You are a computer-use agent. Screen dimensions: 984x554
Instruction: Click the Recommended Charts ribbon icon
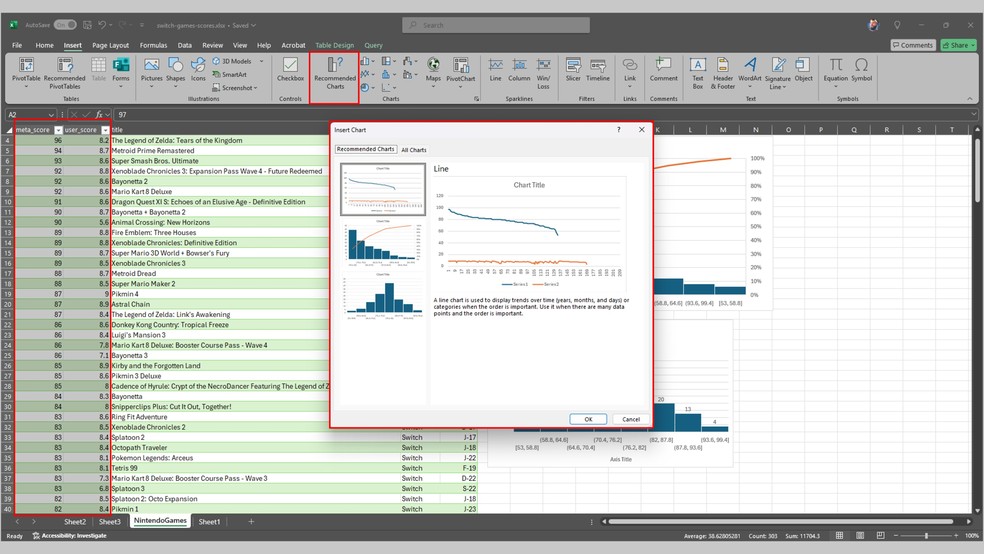(x=334, y=74)
